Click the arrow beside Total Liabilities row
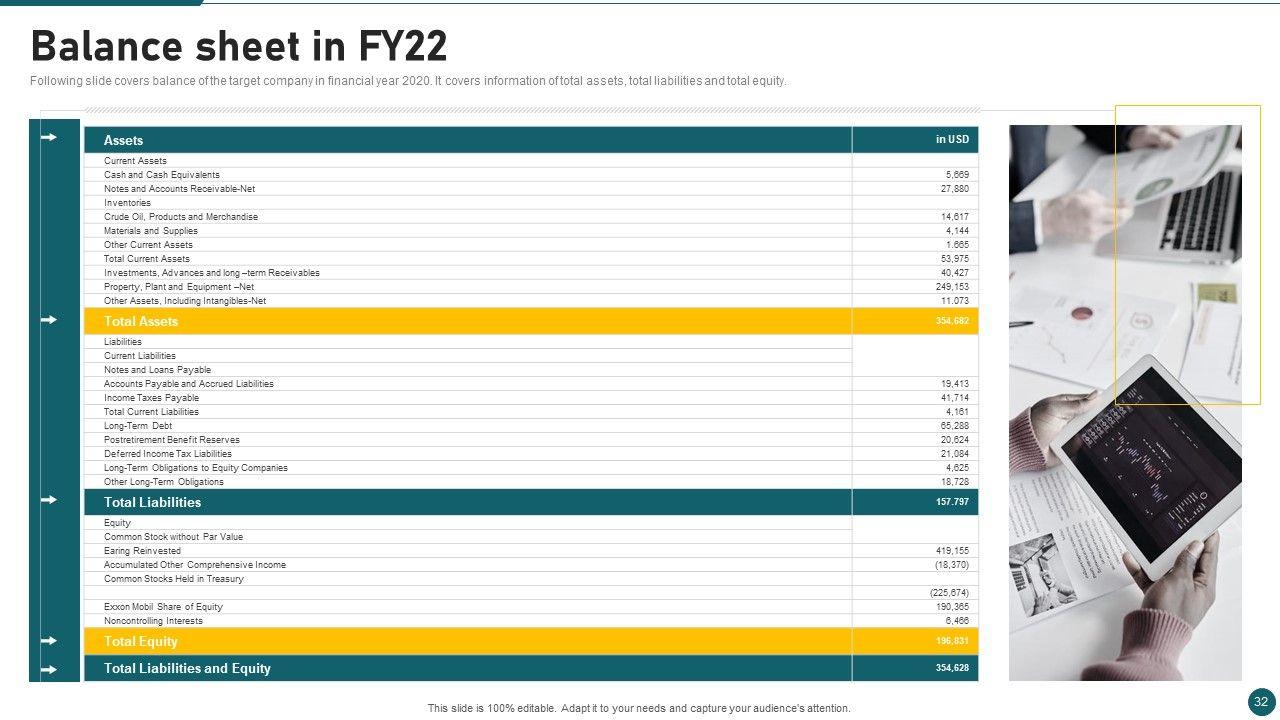 coord(48,500)
